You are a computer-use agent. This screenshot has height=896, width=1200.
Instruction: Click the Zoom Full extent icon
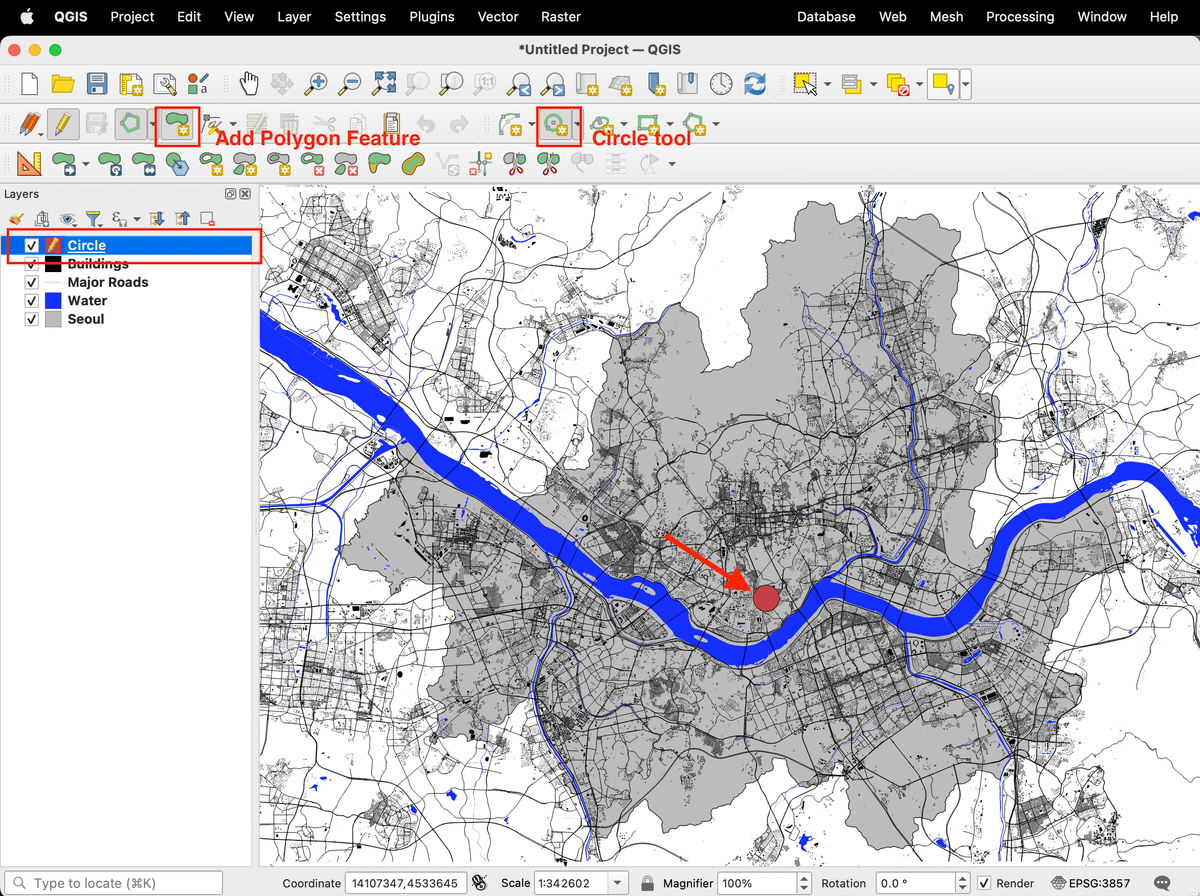384,84
